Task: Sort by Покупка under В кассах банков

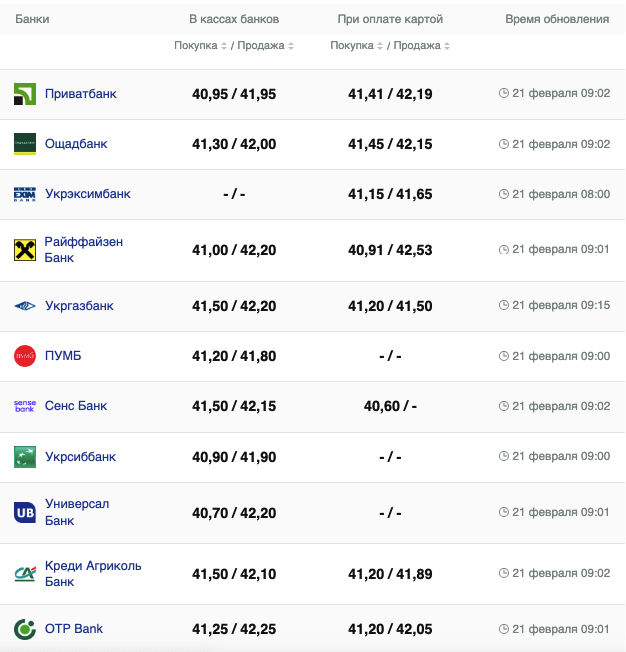Action: [201, 46]
